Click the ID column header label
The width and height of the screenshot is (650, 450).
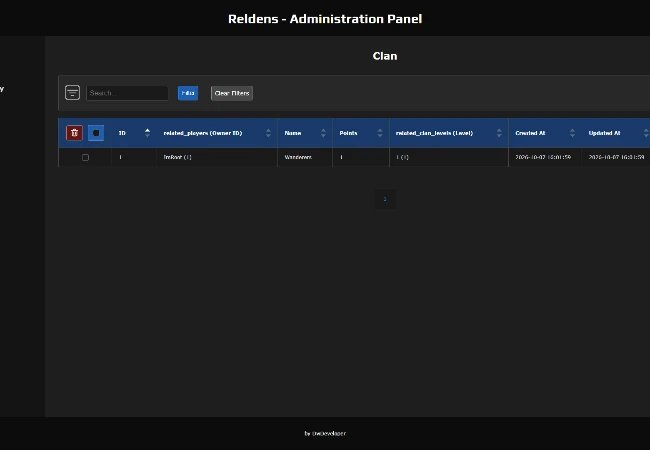pyautogui.click(x=122, y=133)
